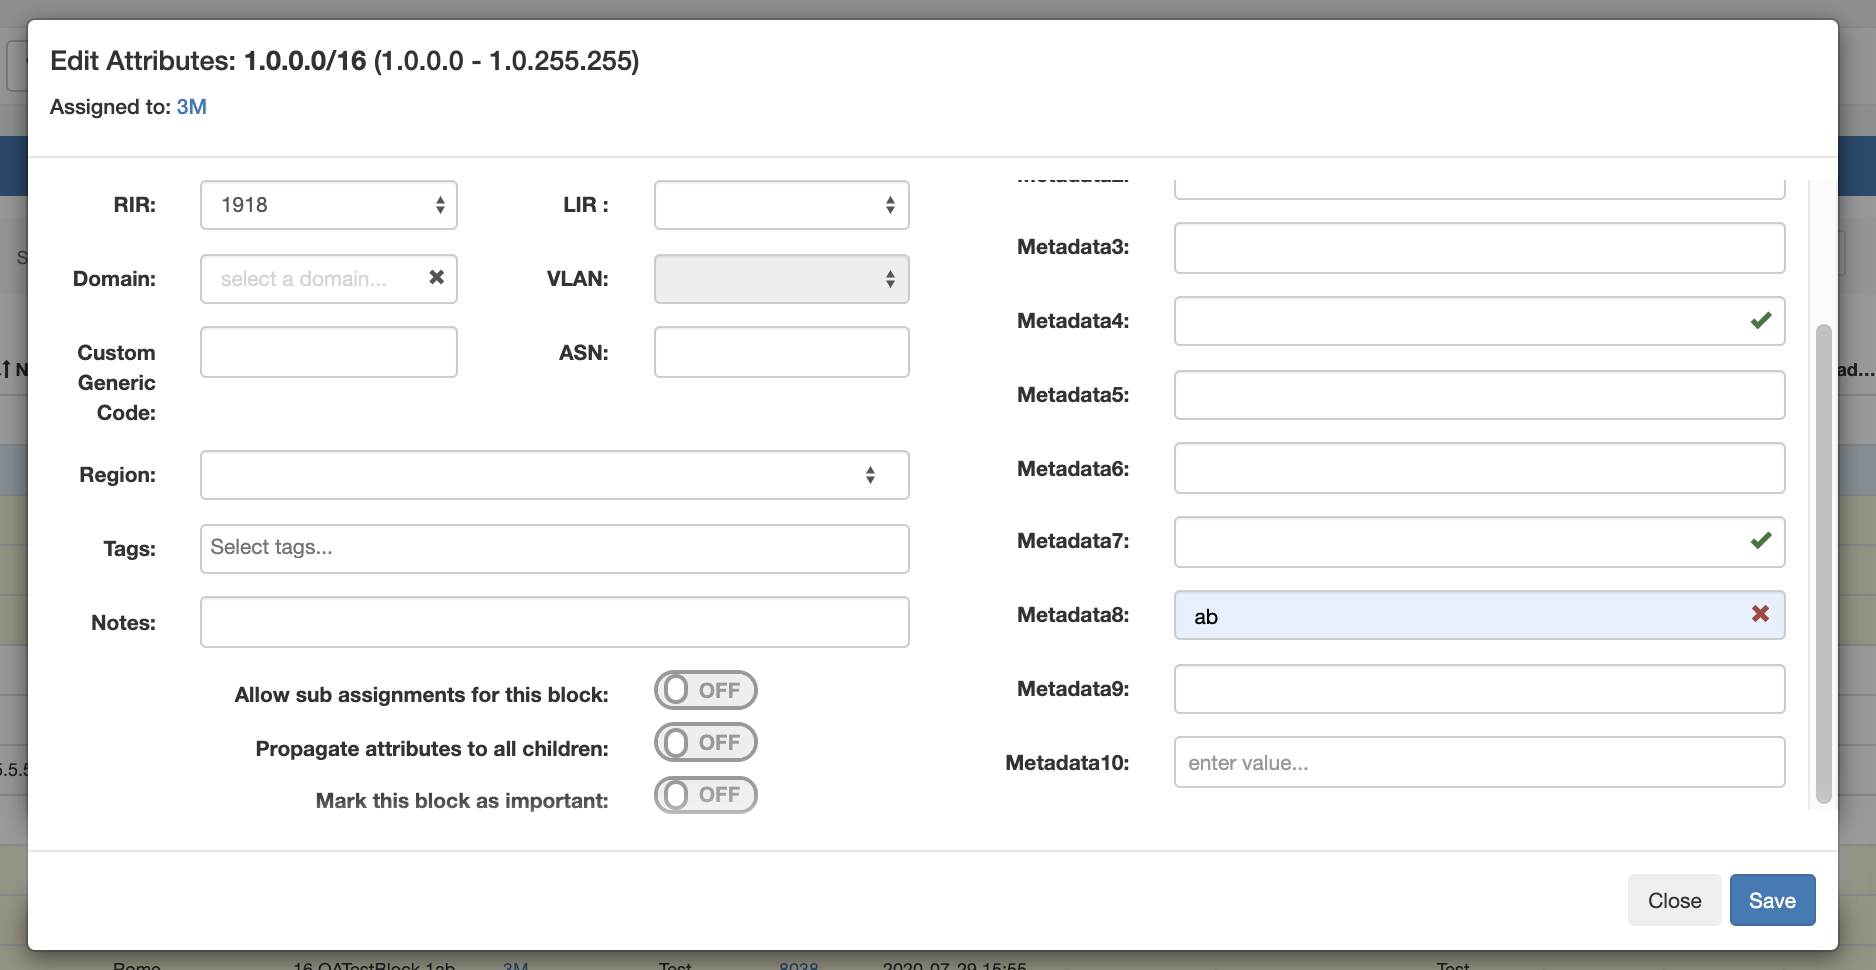Click into the Notes text field

point(554,622)
